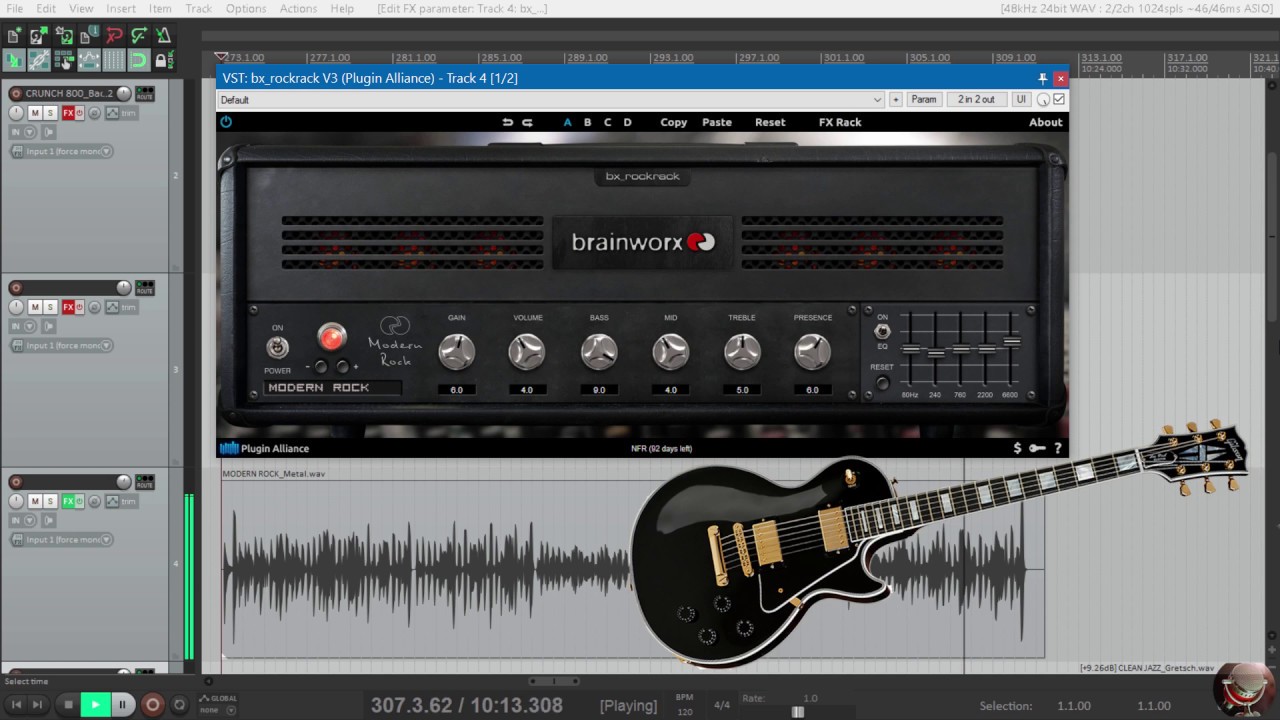Open the Actions menu

pyautogui.click(x=298, y=8)
